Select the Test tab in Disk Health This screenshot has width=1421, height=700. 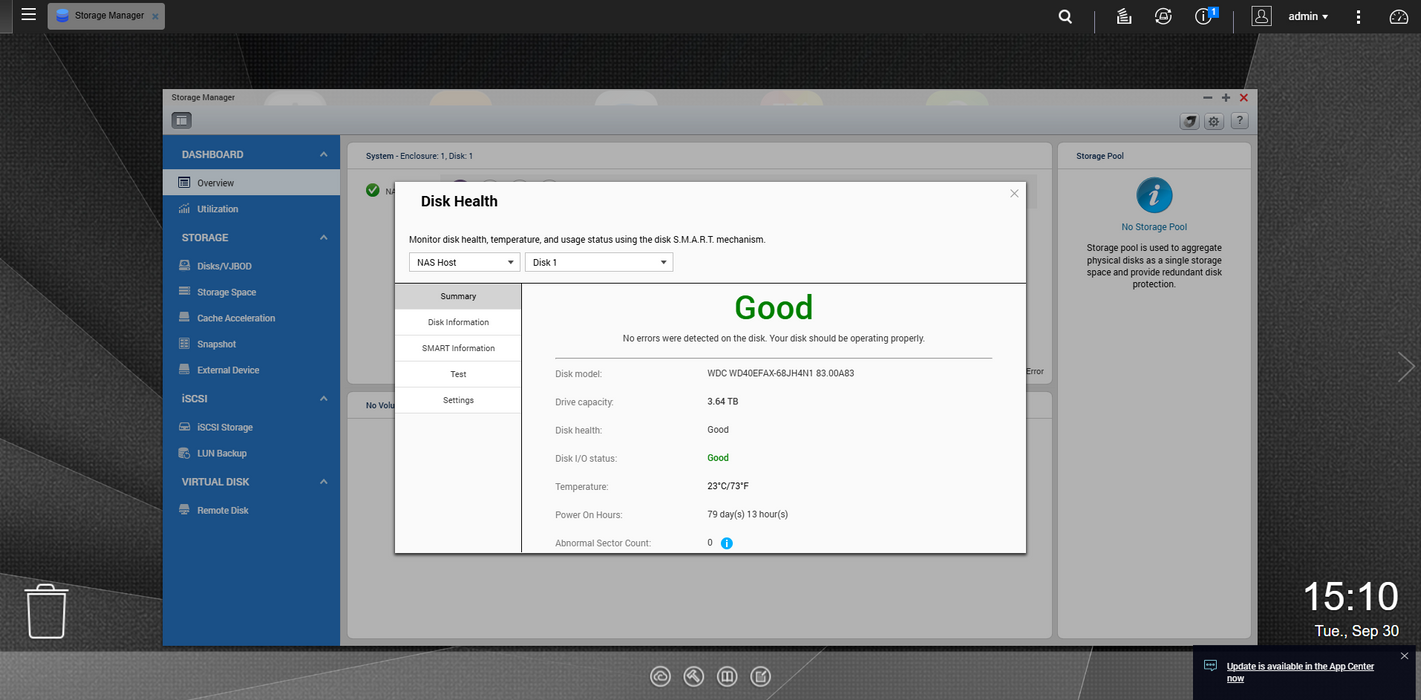[458, 374]
